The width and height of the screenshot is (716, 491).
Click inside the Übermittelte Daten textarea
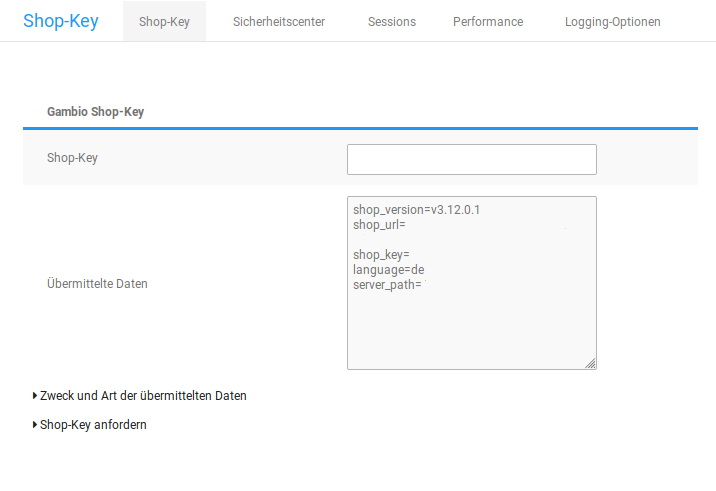click(472, 283)
